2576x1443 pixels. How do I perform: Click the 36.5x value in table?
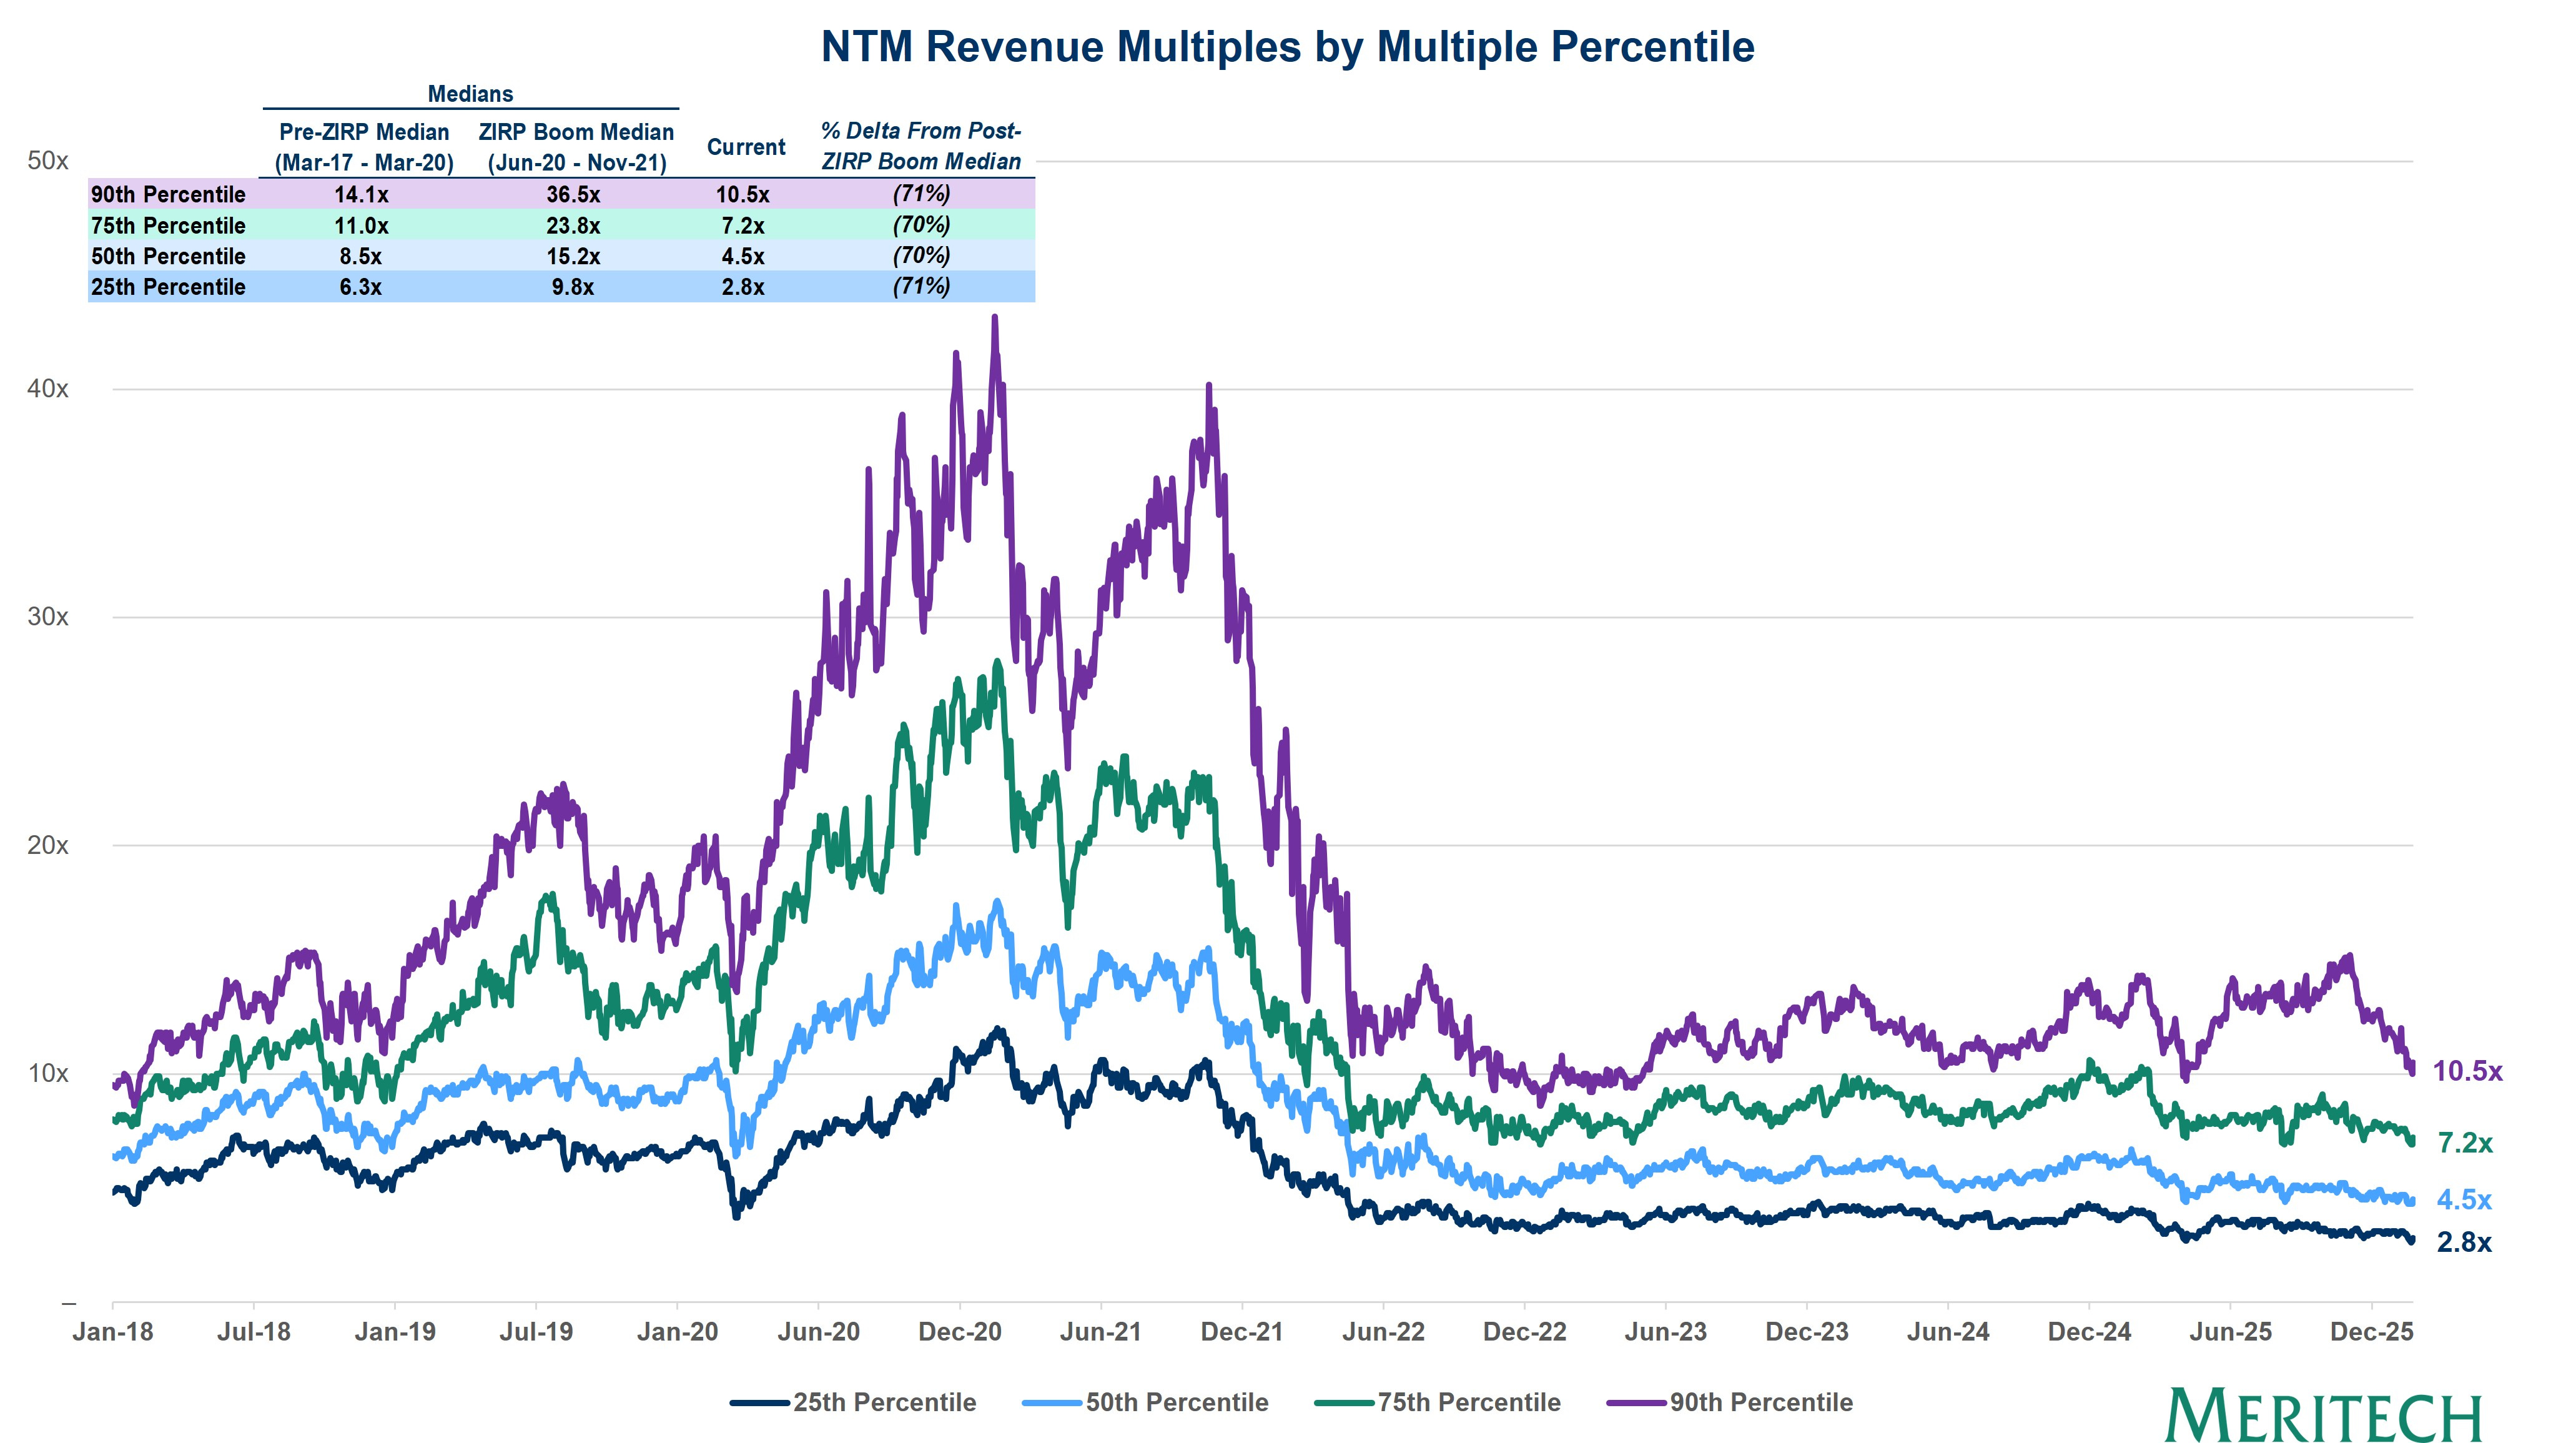tap(573, 195)
